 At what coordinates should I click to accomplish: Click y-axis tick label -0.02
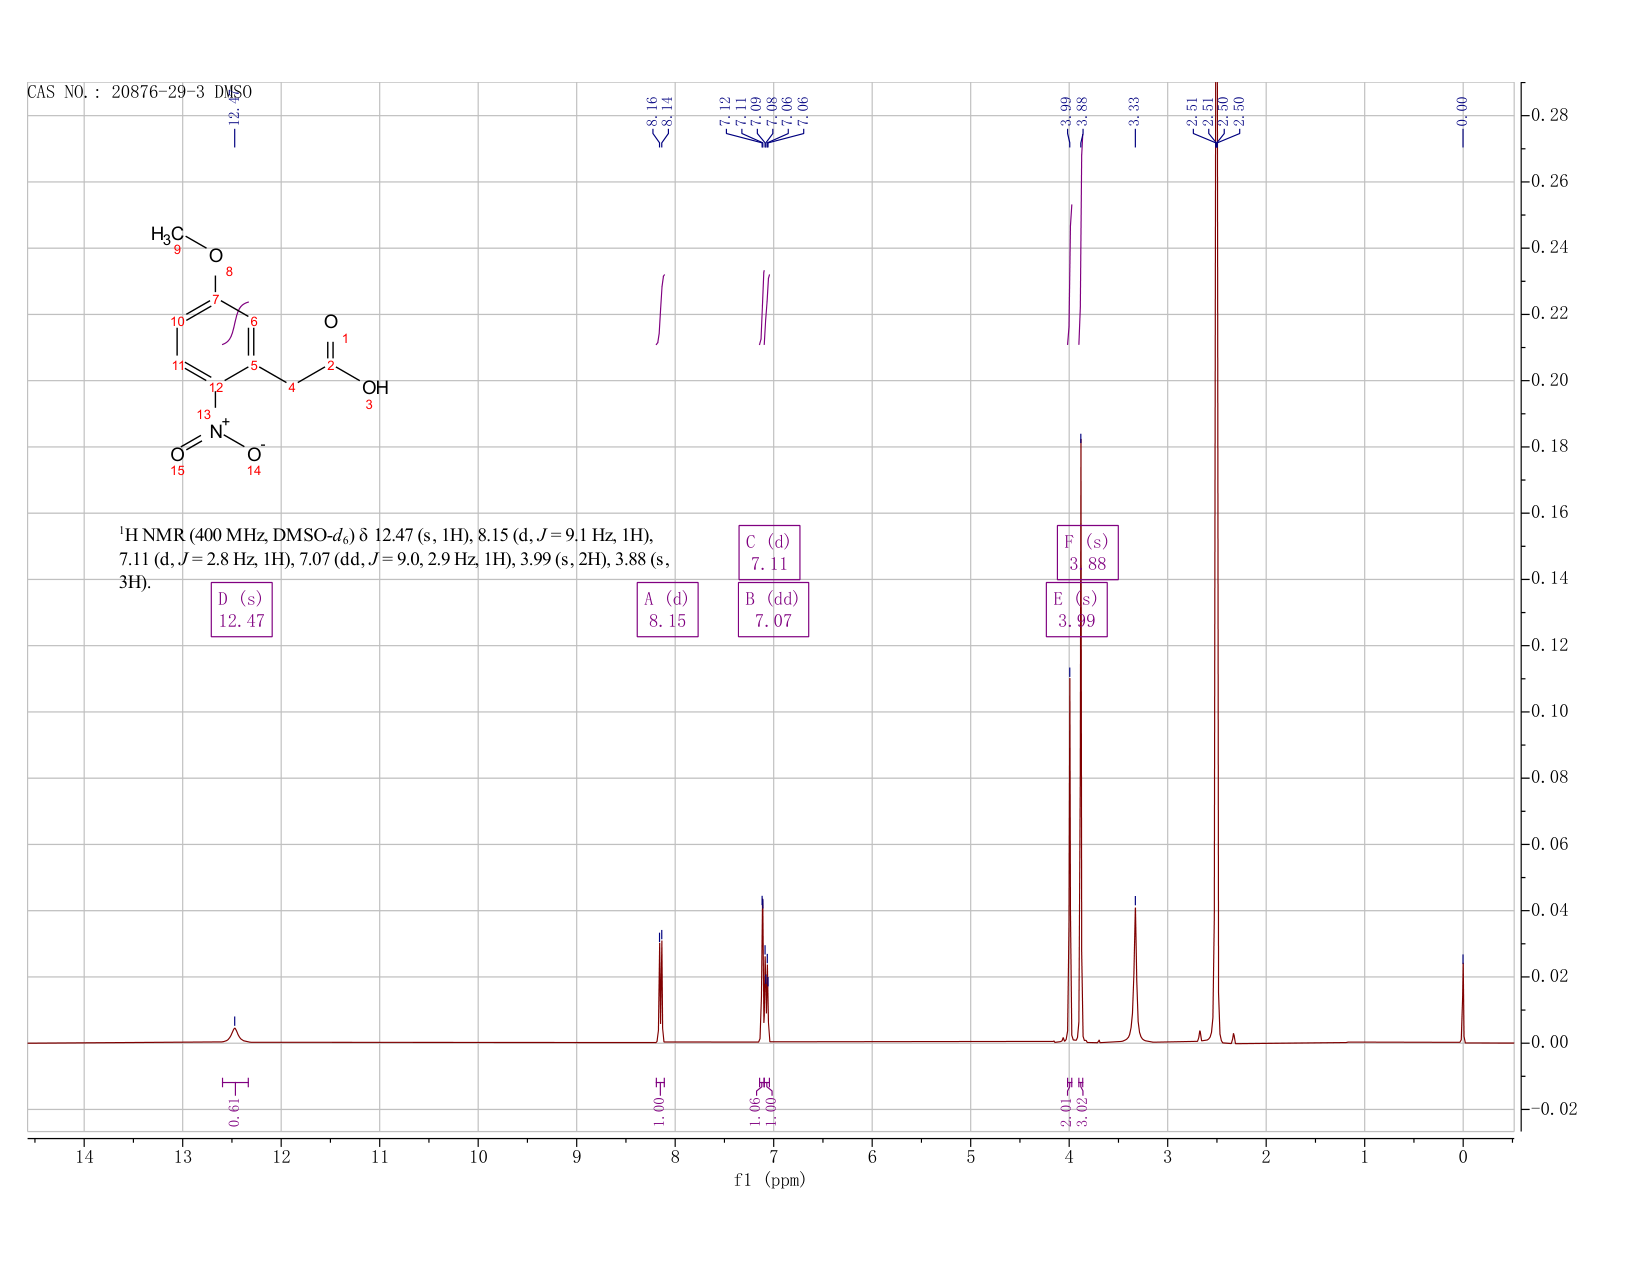(x=1553, y=1109)
